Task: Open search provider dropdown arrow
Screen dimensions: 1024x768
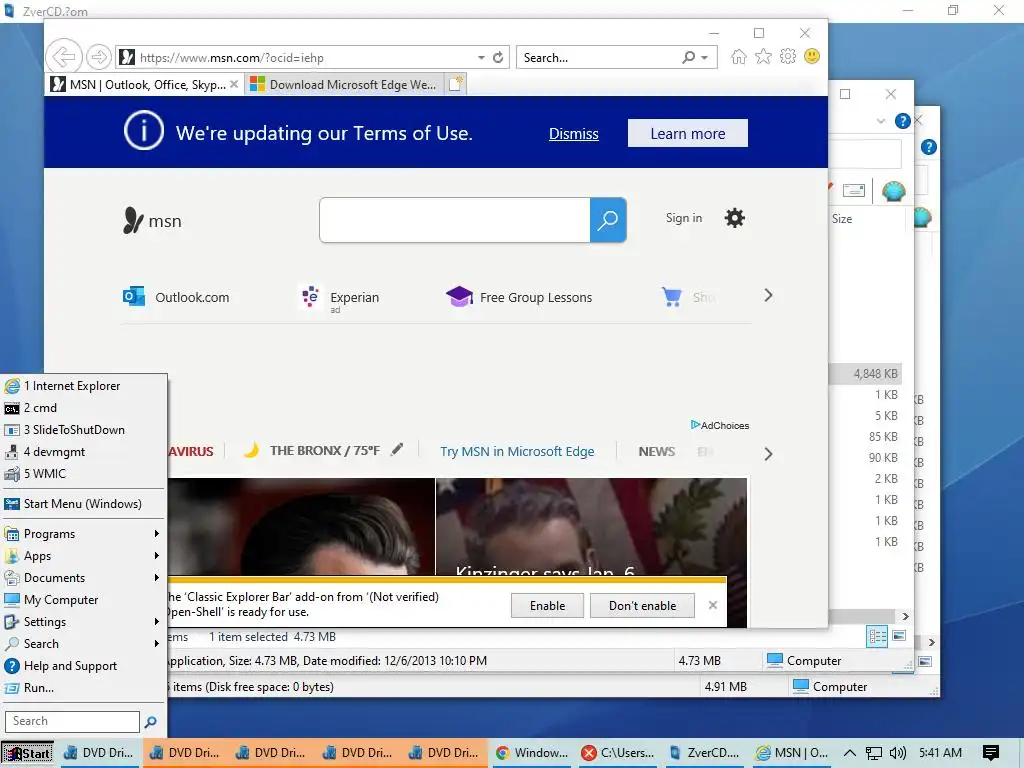Action: tap(705, 57)
